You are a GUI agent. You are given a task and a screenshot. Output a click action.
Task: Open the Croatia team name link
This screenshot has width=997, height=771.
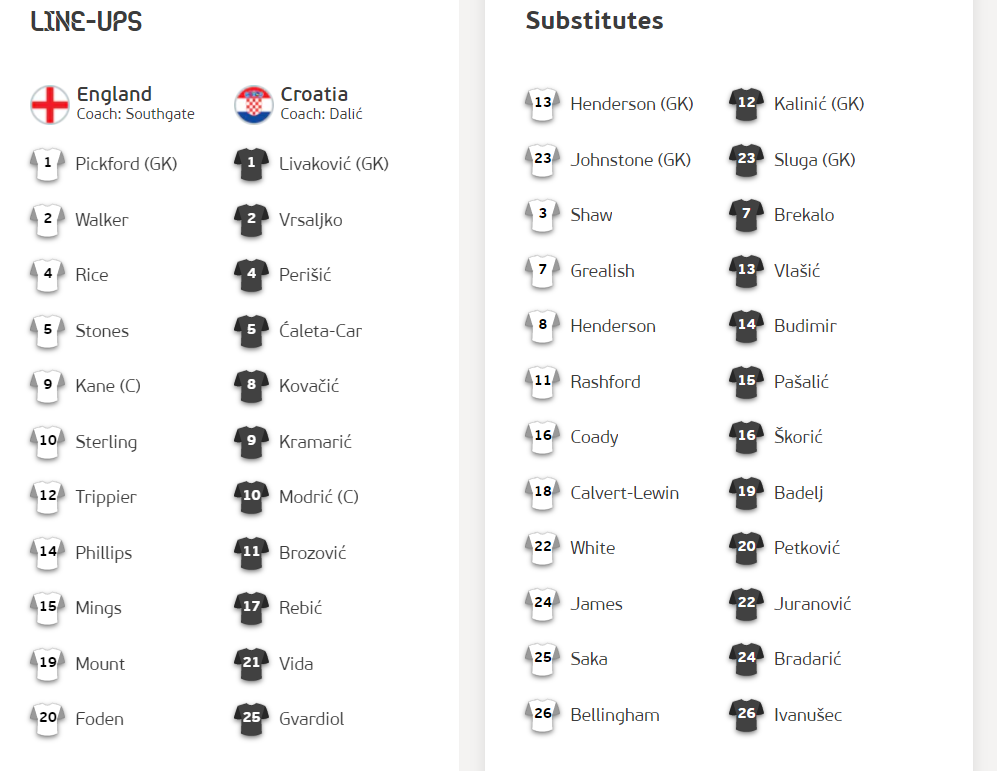pyautogui.click(x=314, y=95)
